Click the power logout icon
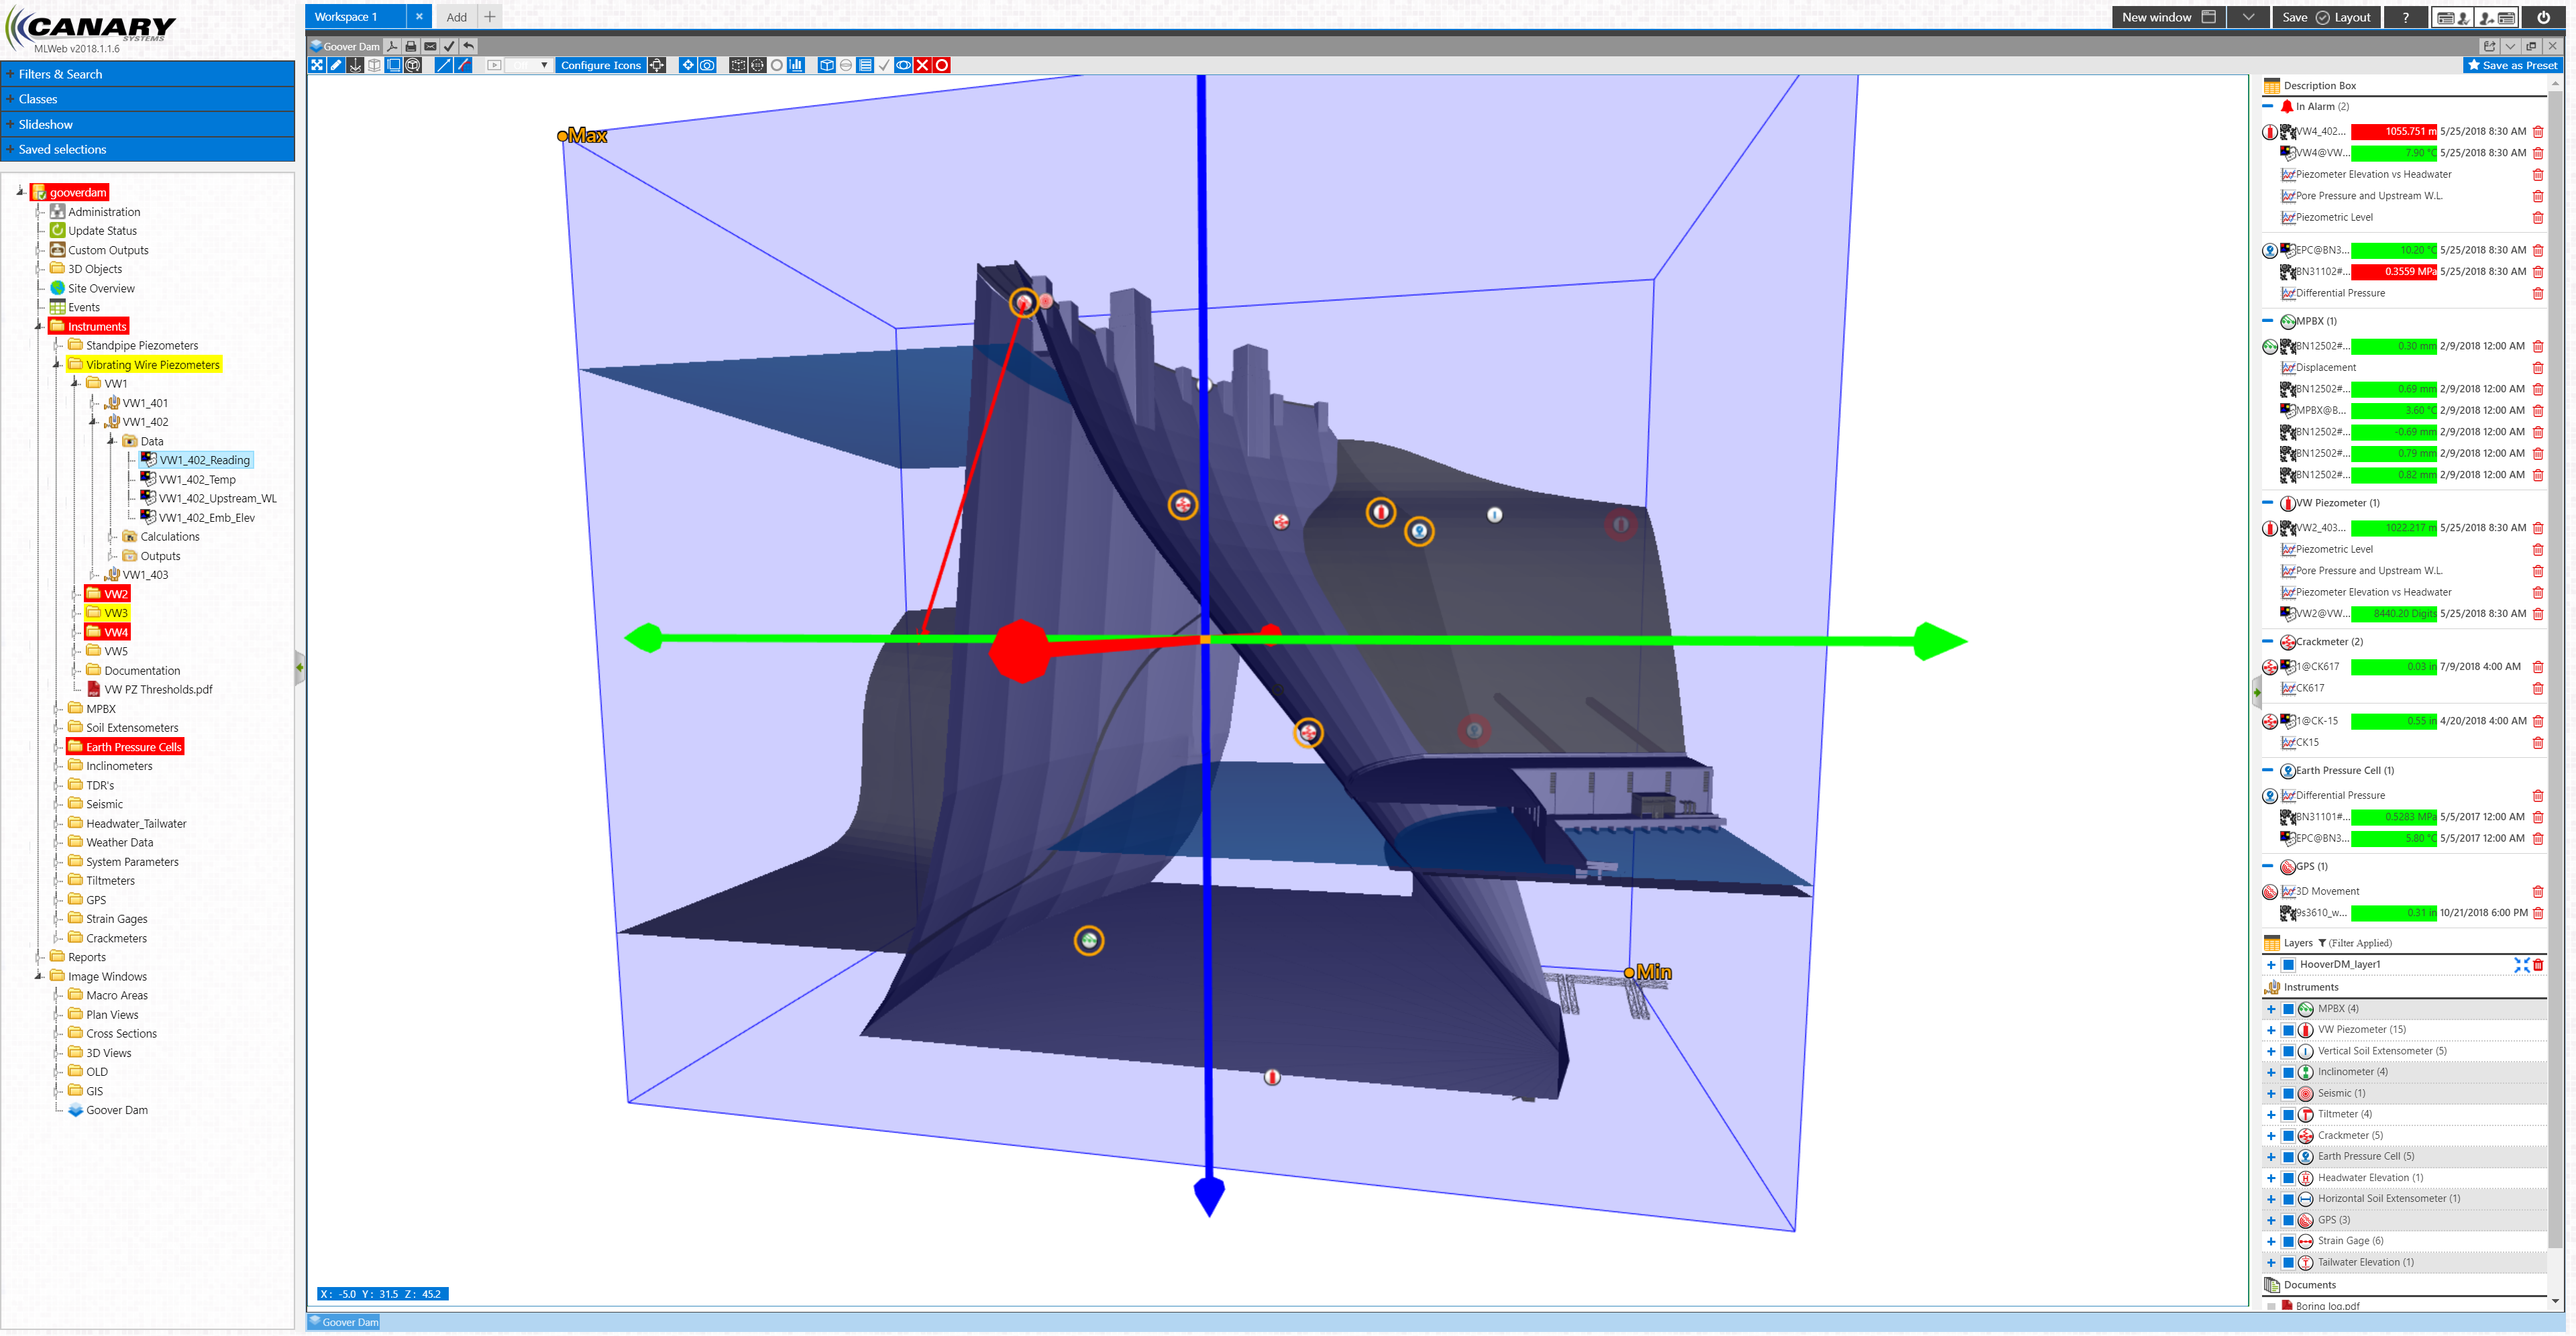Viewport: 2576px width, 1336px height. pyautogui.click(x=2543, y=17)
